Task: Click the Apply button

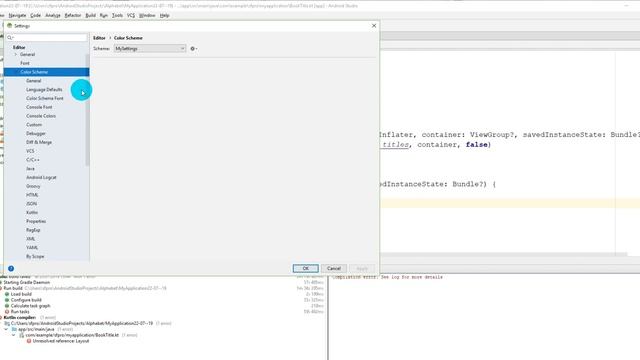Action: click(x=362, y=269)
